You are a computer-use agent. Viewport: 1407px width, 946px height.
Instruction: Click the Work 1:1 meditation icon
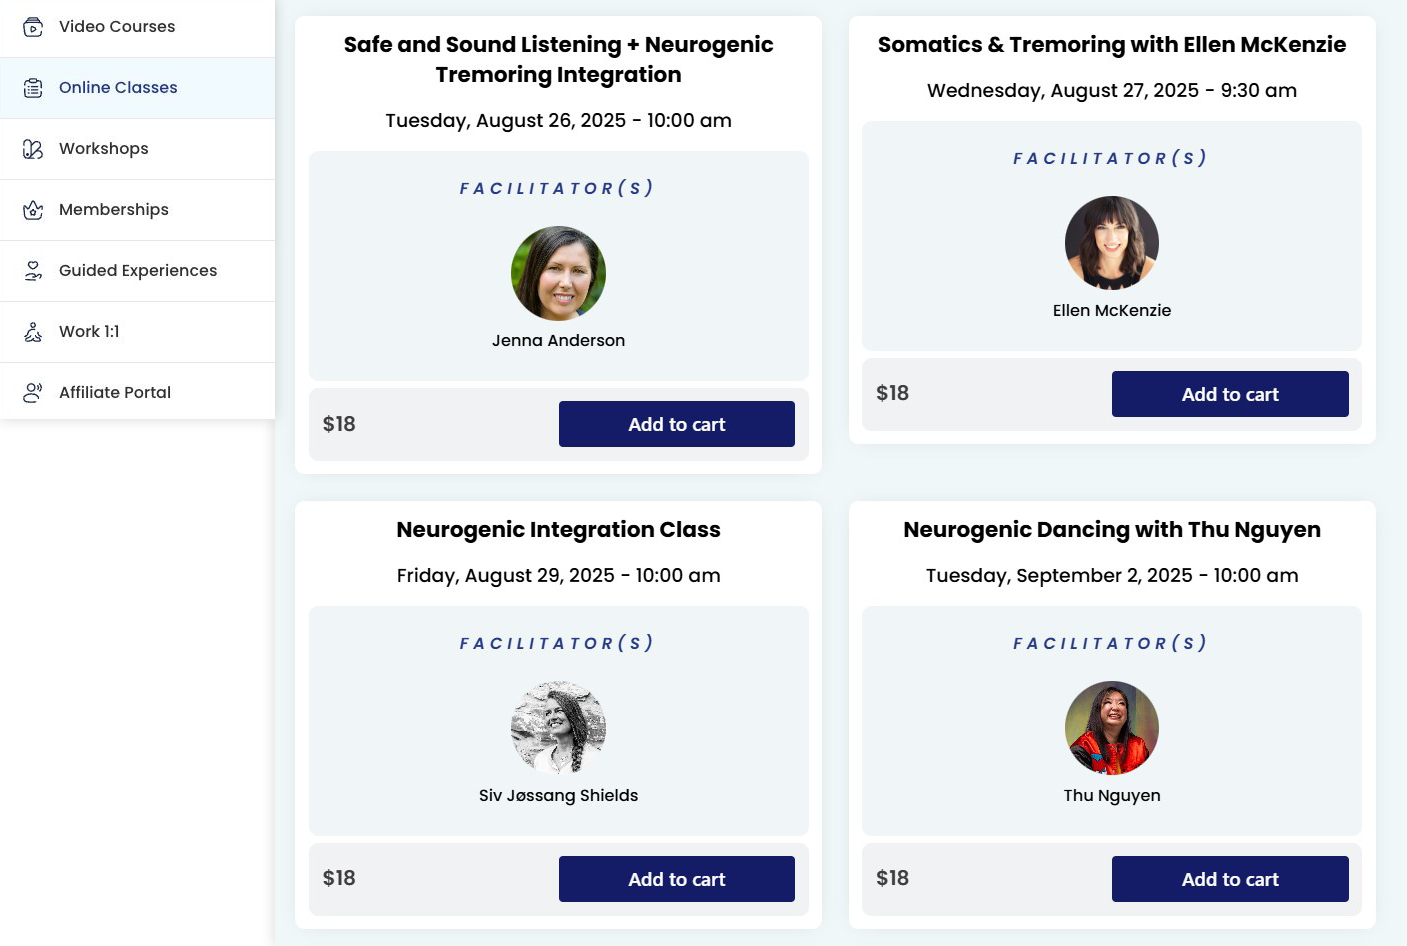(33, 332)
